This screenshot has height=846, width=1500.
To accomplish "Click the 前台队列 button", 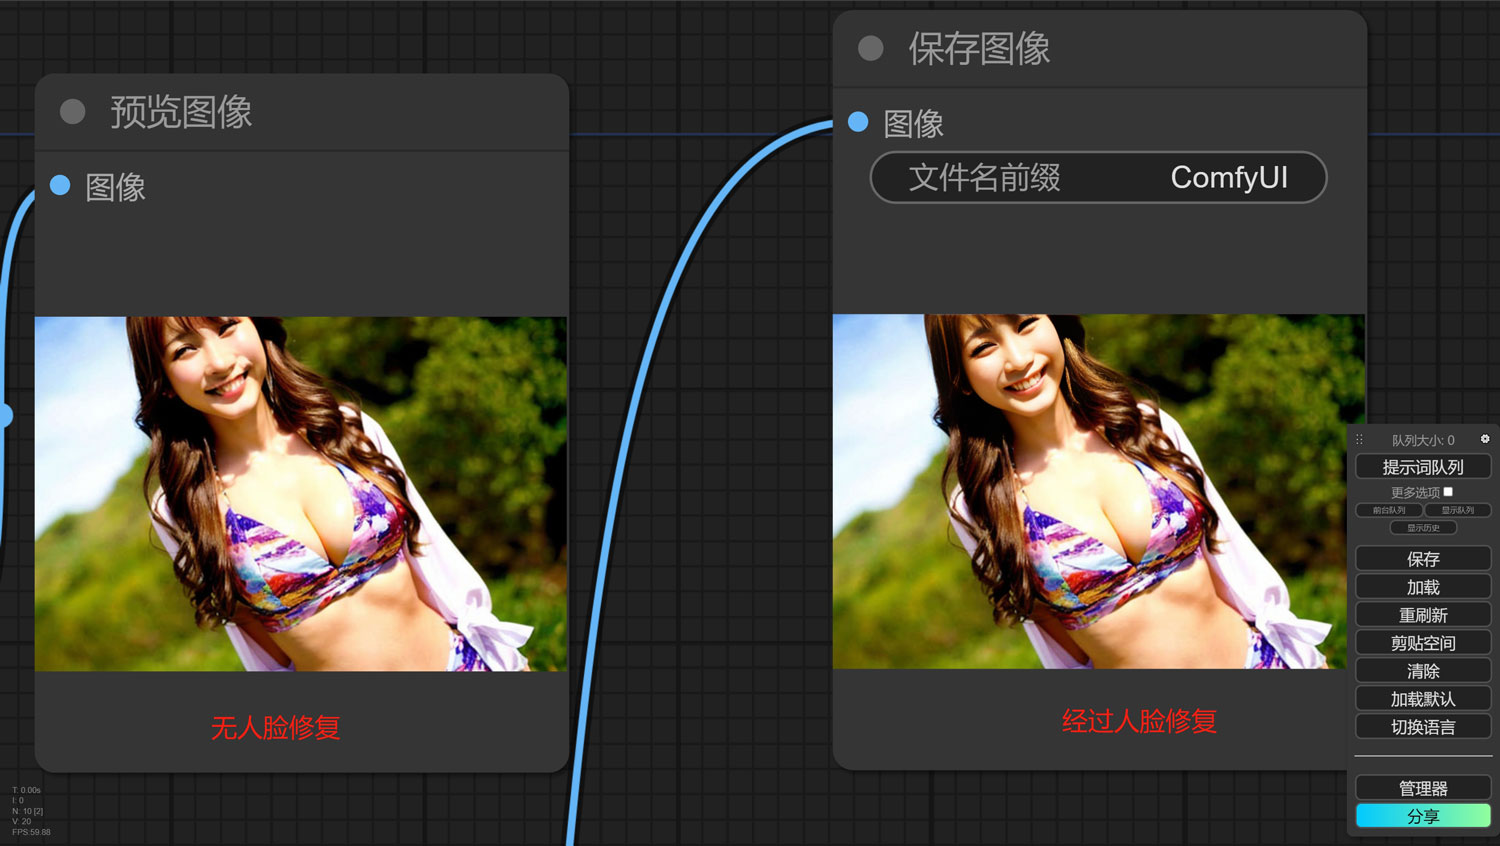I will (x=1388, y=510).
